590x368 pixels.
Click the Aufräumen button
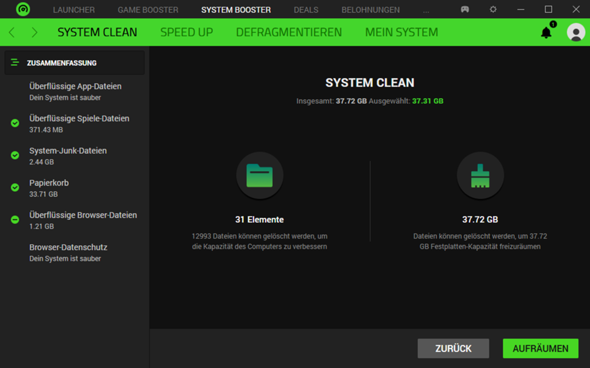pyautogui.click(x=540, y=348)
